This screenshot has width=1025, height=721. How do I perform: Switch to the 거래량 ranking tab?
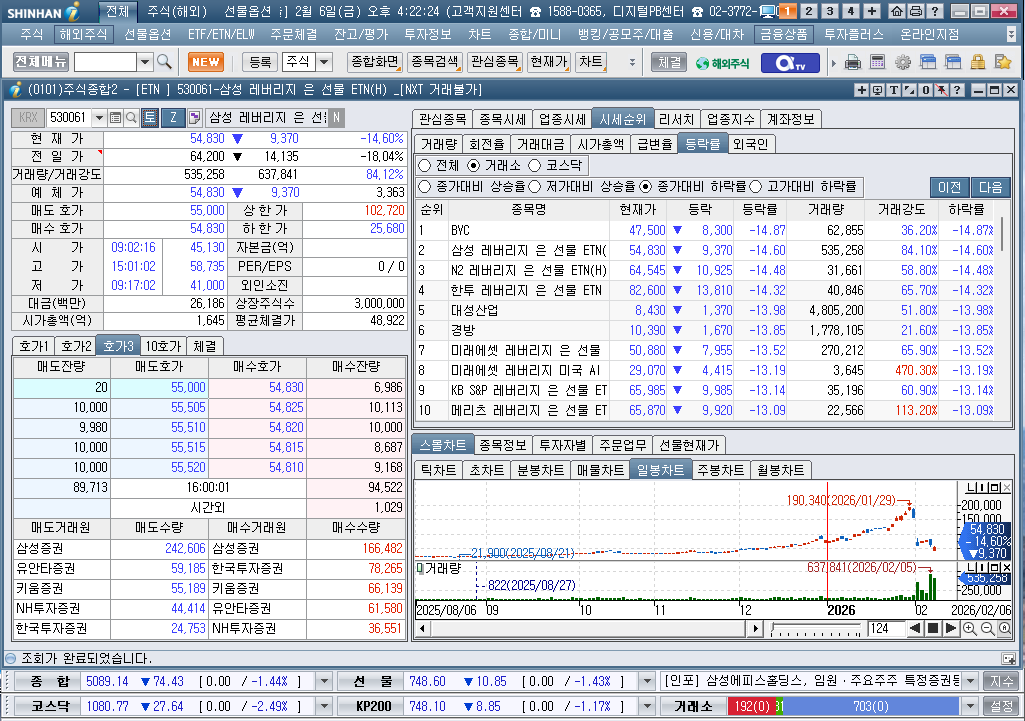tap(439, 144)
